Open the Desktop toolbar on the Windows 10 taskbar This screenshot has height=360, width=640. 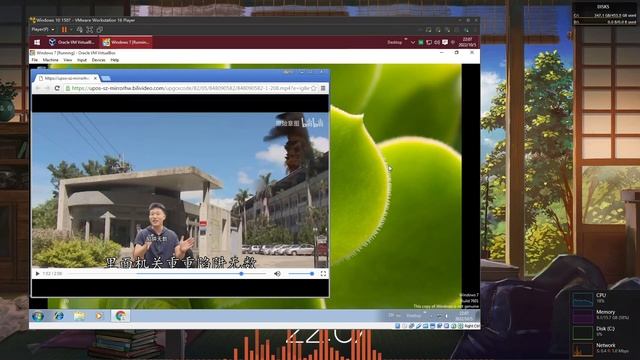tap(395, 42)
